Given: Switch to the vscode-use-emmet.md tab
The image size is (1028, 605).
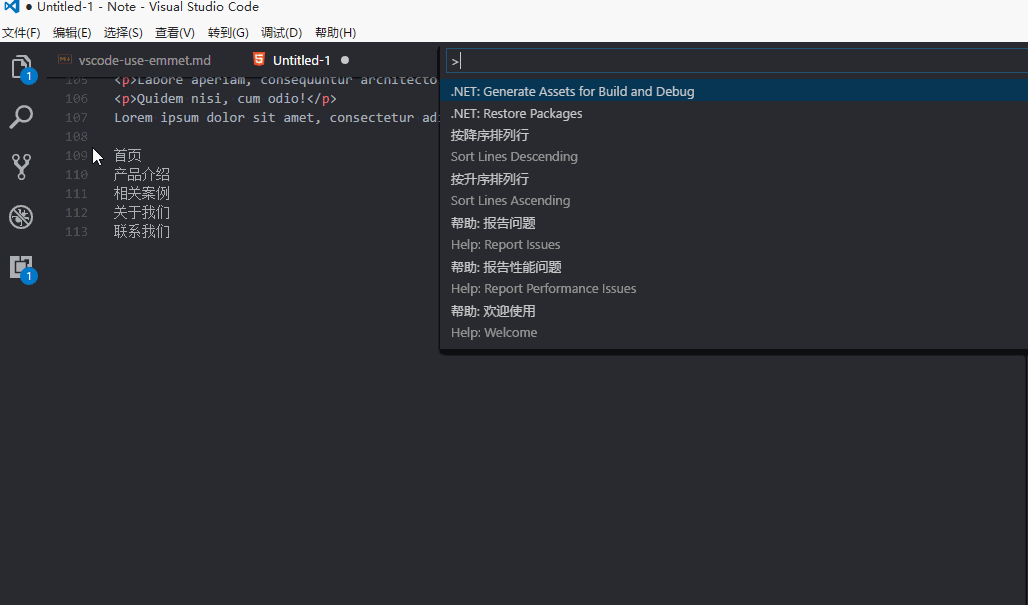Looking at the screenshot, I should pyautogui.click(x=144, y=60).
